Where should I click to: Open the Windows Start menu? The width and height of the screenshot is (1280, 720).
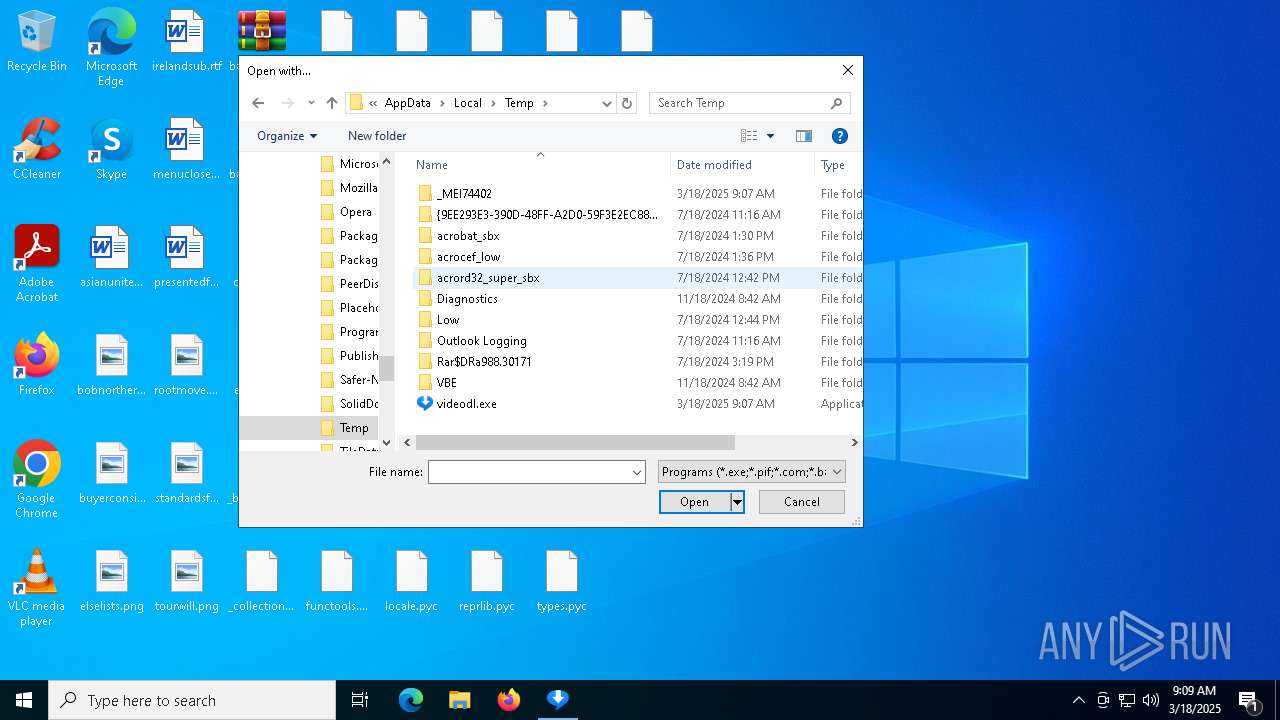click(x=24, y=700)
